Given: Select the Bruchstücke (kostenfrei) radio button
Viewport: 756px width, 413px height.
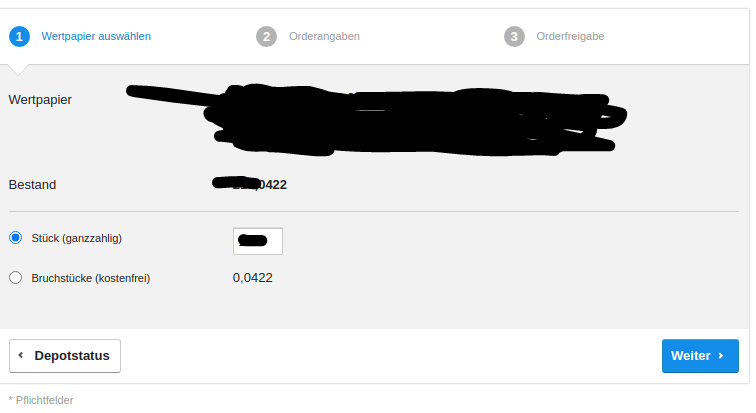Looking at the screenshot, I should (15, 278).
